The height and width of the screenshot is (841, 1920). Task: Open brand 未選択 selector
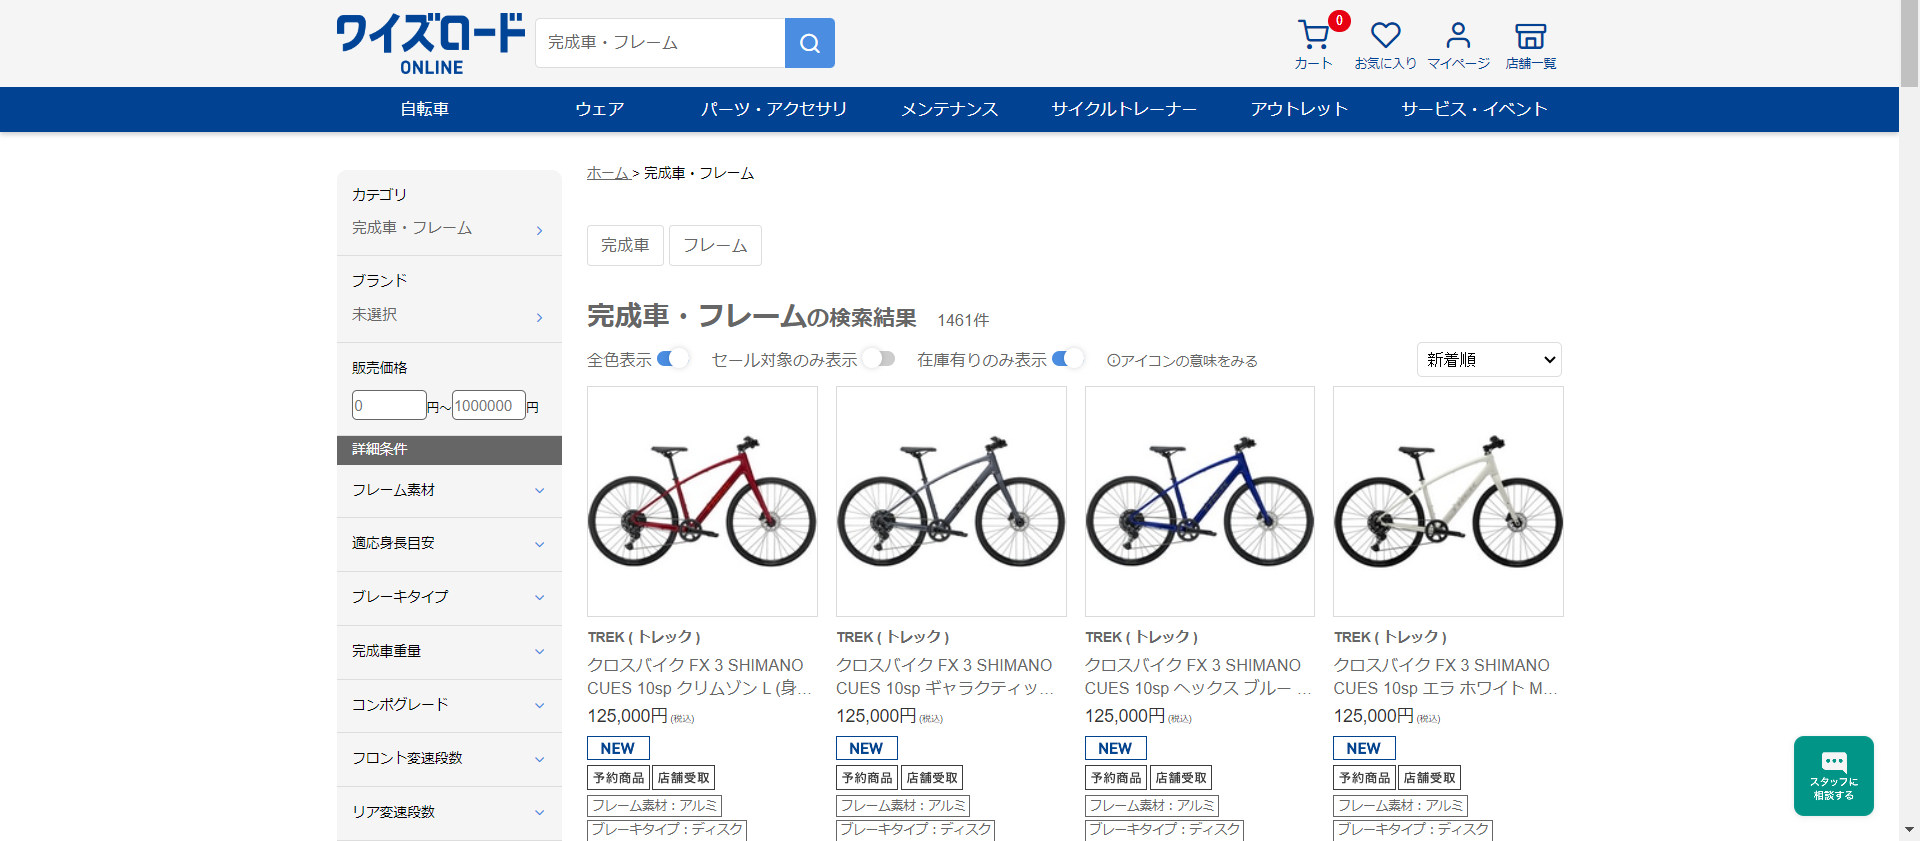point(448,315)
